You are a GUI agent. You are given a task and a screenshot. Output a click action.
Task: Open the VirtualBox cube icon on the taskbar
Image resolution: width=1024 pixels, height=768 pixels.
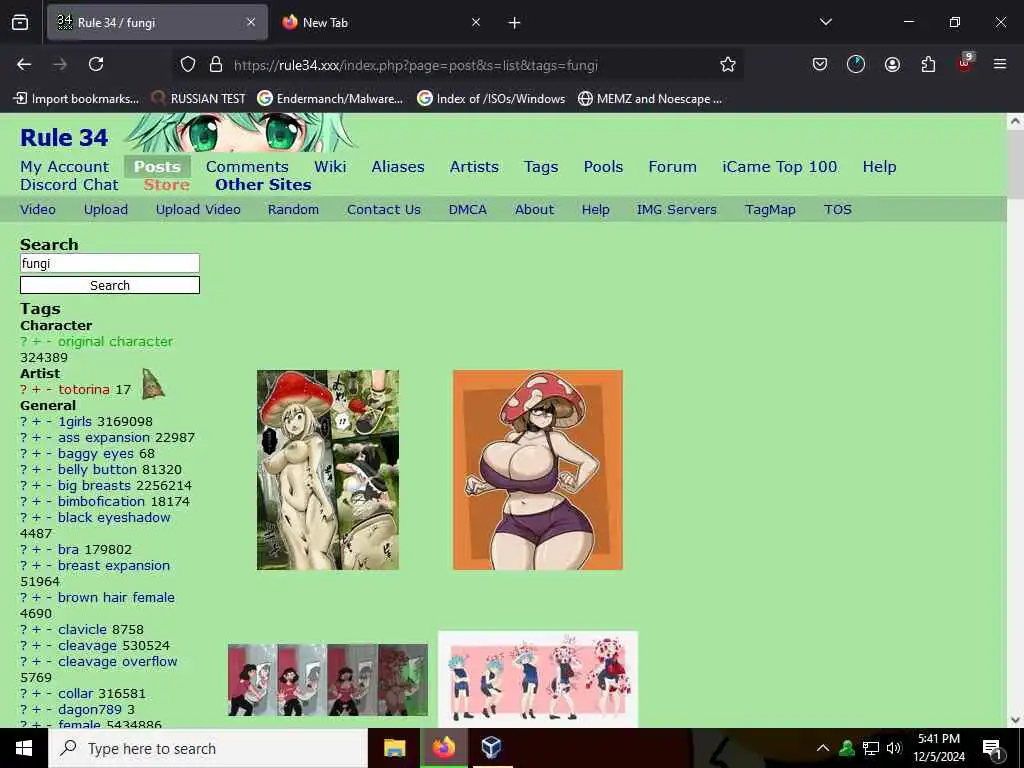(x=491, y=748)
